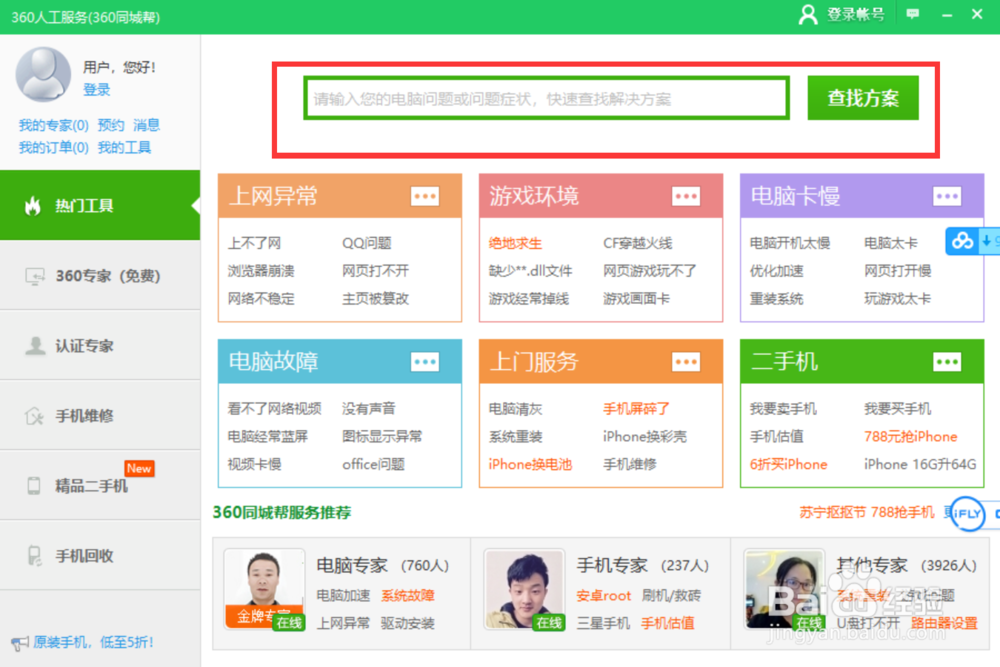Switch to 360专家 (免费) sidebar tab
1000x667 pixels.
tap(100, 275)
